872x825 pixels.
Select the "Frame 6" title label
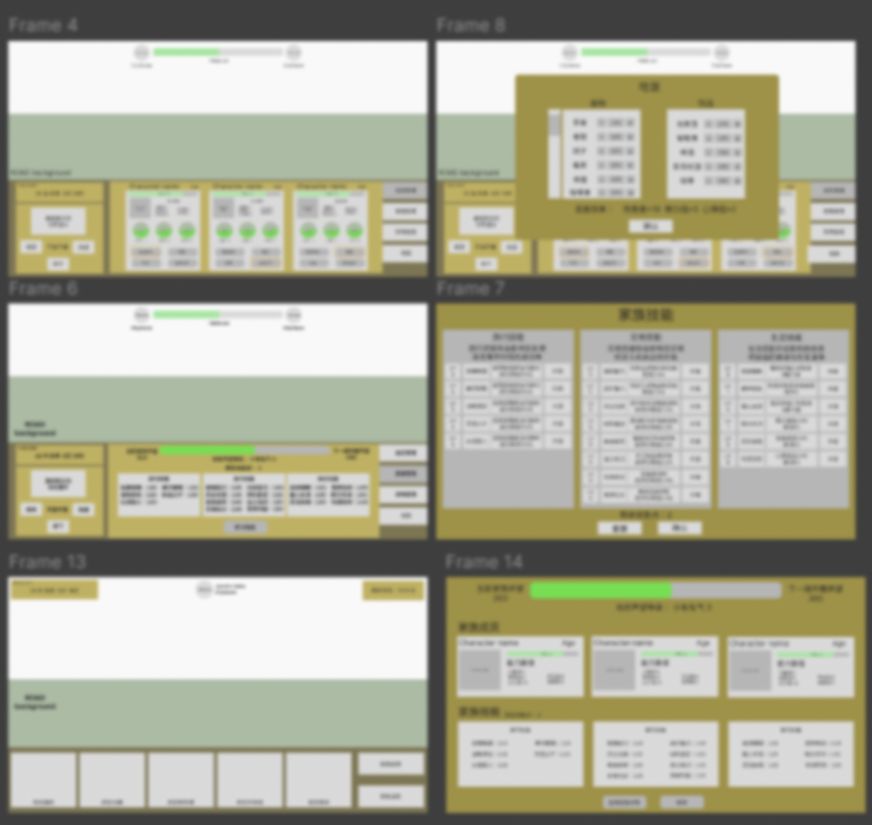click(x=43, y=288)
